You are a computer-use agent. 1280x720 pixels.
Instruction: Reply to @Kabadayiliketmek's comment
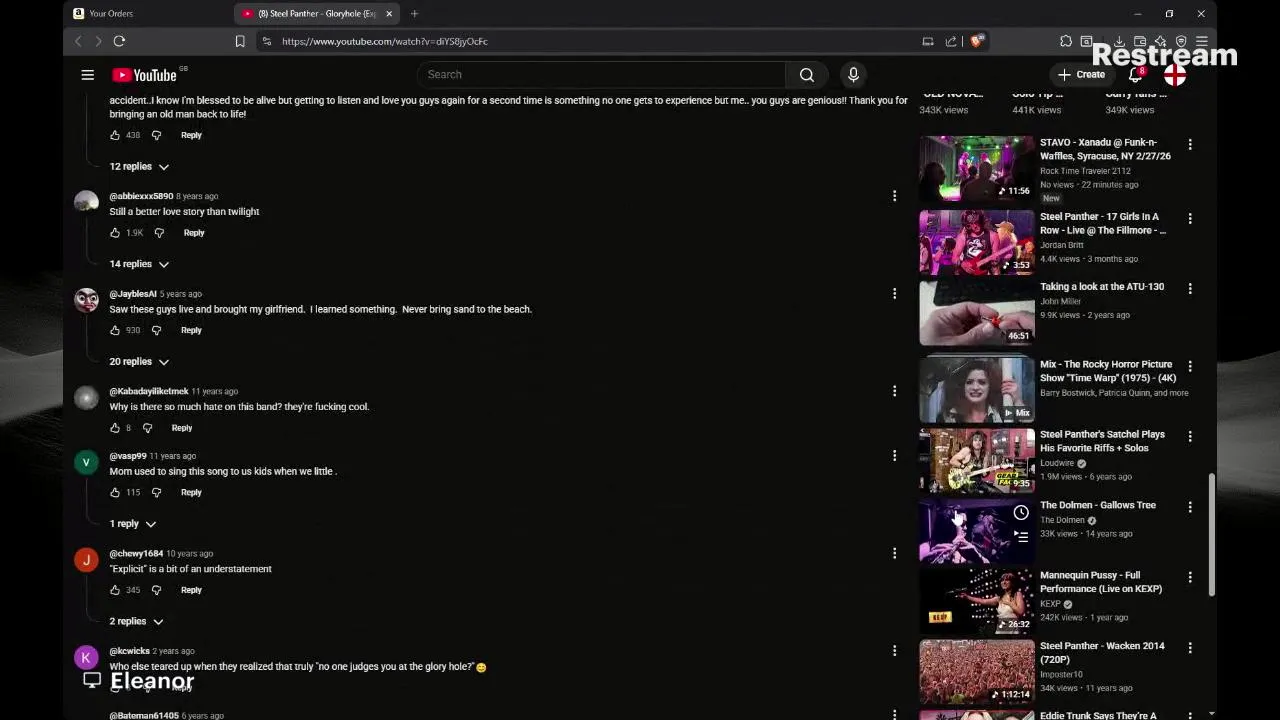pyautogui.click(x=181, y=428)
